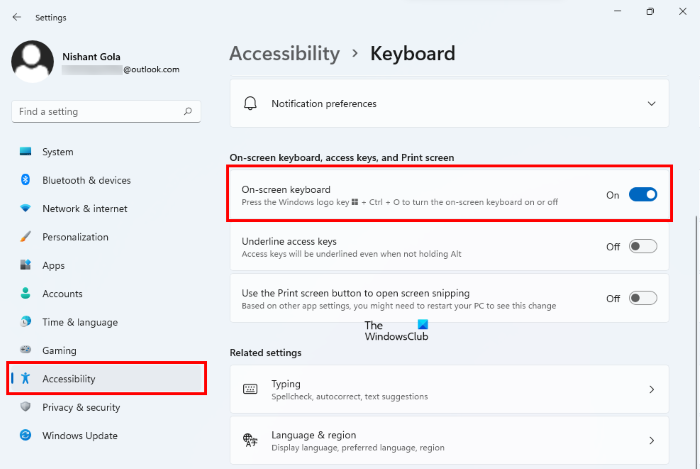Screen dimensions: 700x469
Task: Turn off the On-screen keyboard toggle
Action: (642, 195)
